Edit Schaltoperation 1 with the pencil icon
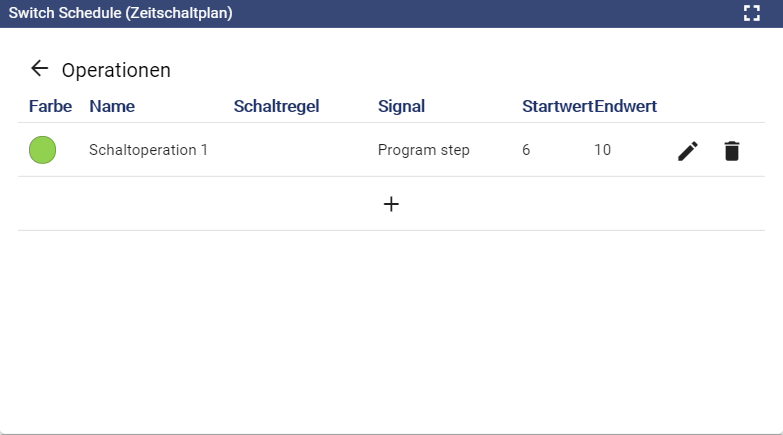This screenshot has height=435, width=783. 688,151
